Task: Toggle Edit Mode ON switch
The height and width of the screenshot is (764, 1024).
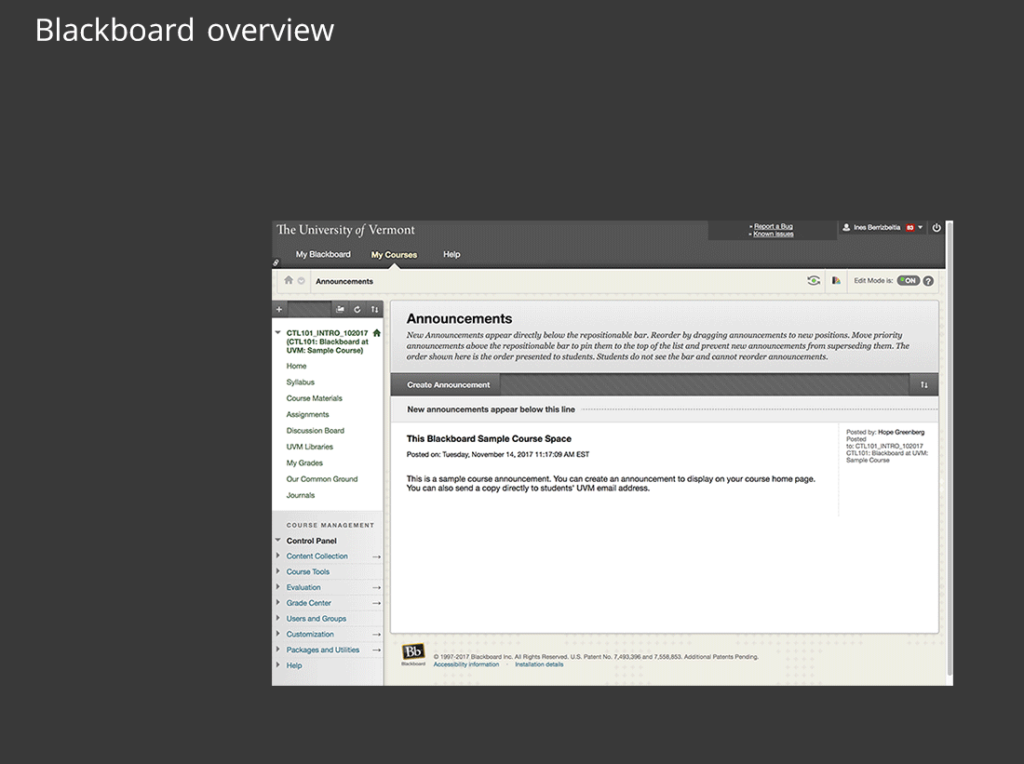Action: 908,281
